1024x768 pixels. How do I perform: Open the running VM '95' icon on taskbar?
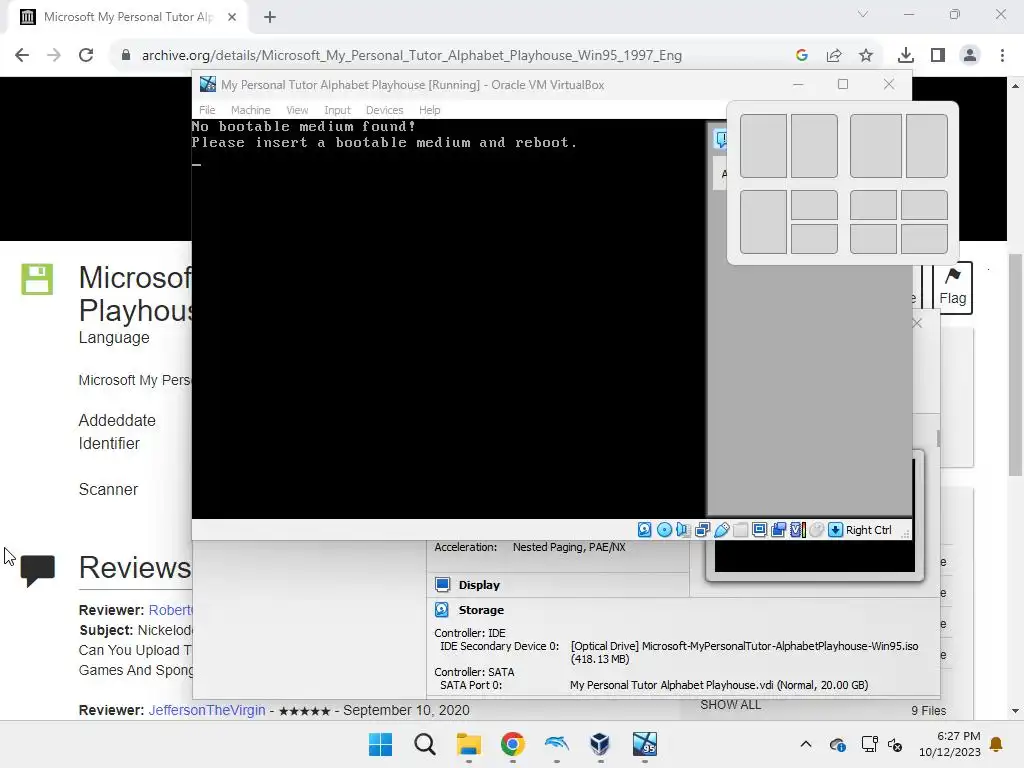tap(645, 744)
